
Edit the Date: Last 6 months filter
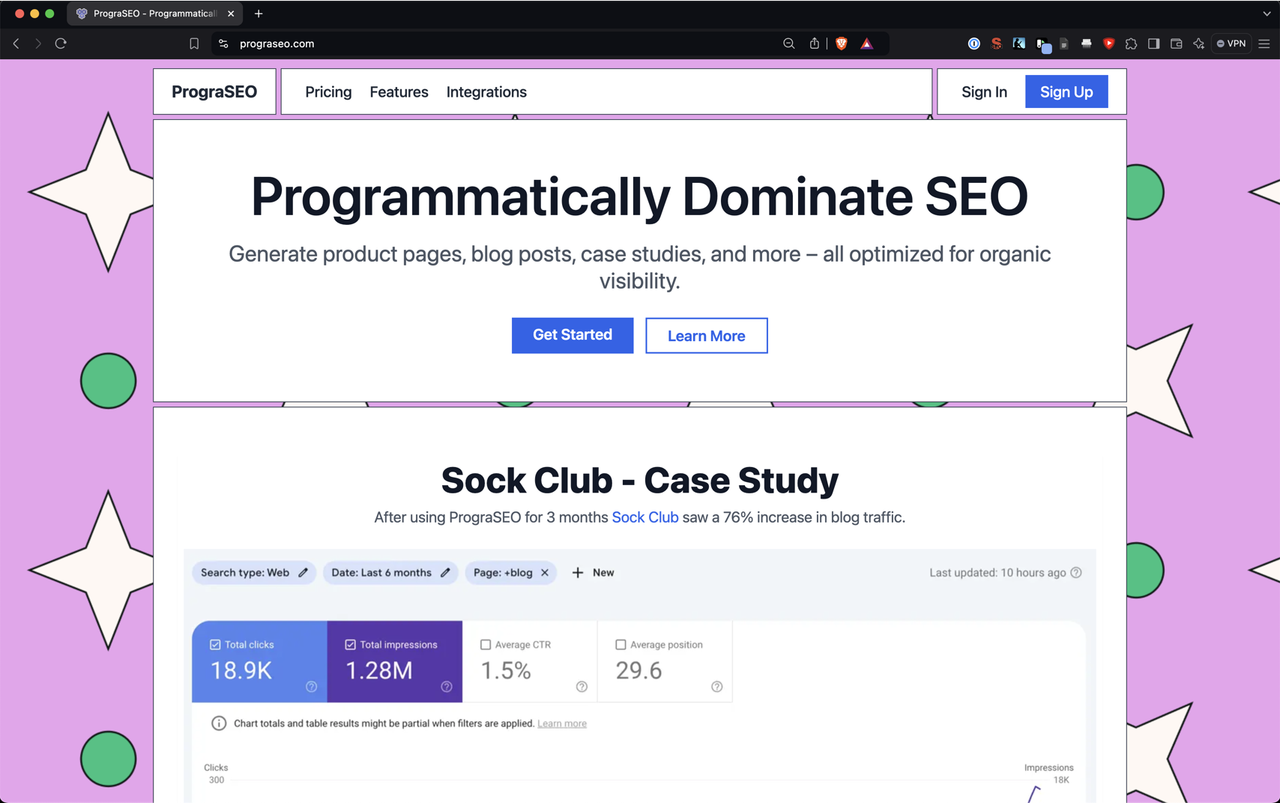point(390,573)
